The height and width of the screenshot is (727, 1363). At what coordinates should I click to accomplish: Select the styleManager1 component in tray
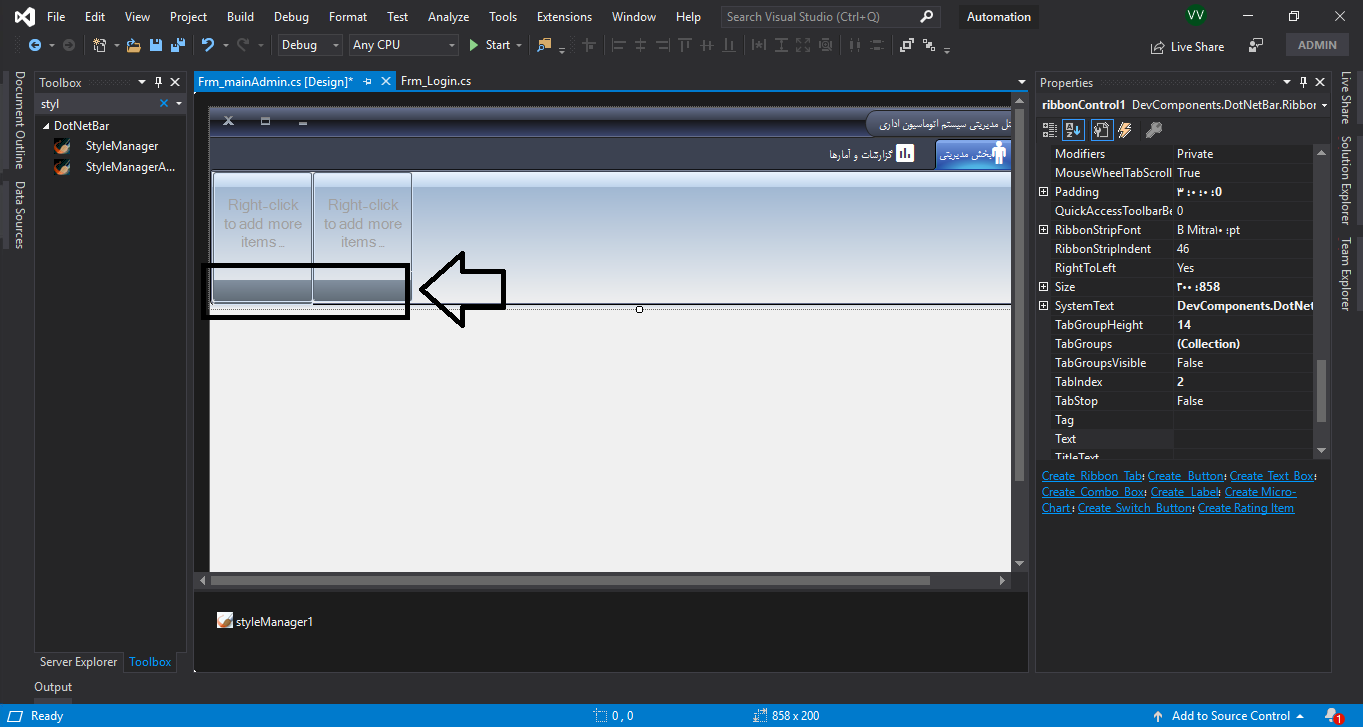[265, 622]
